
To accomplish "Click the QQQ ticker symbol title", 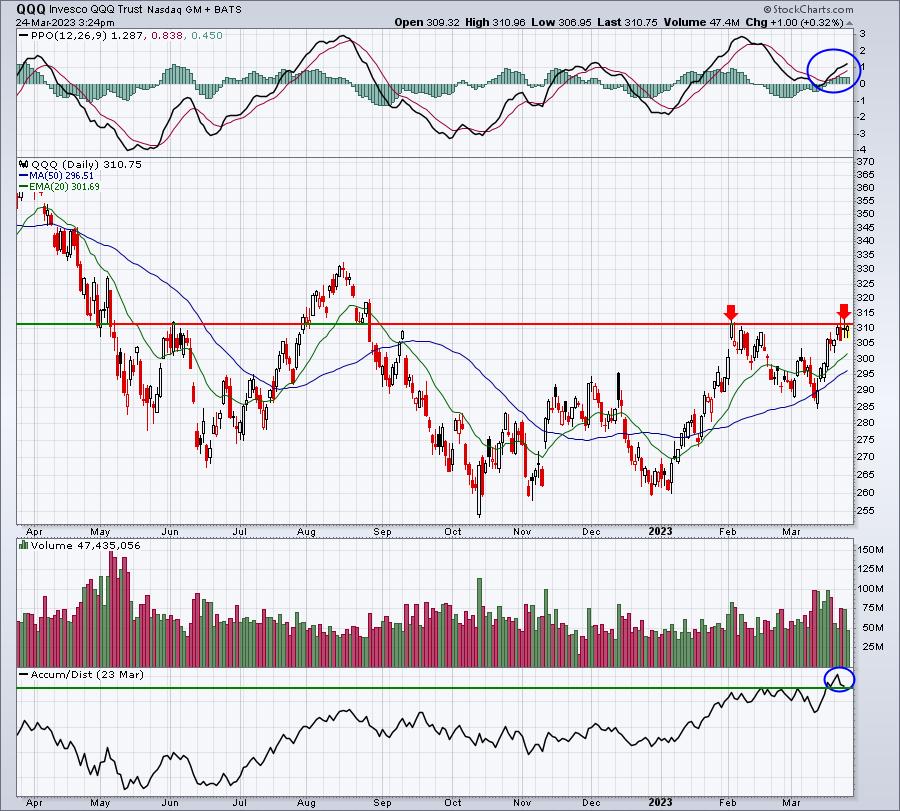I will click(30, 9).
